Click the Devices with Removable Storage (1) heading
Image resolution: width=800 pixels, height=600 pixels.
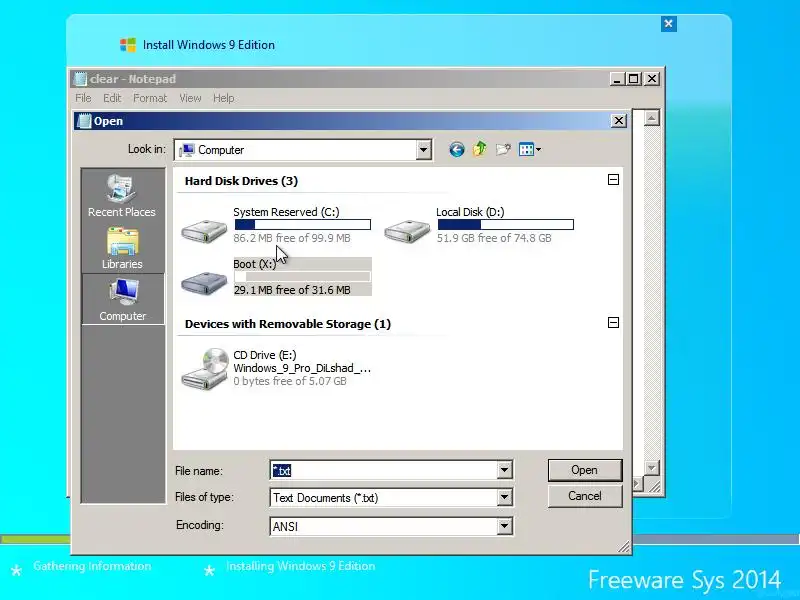tap(288, 324)
